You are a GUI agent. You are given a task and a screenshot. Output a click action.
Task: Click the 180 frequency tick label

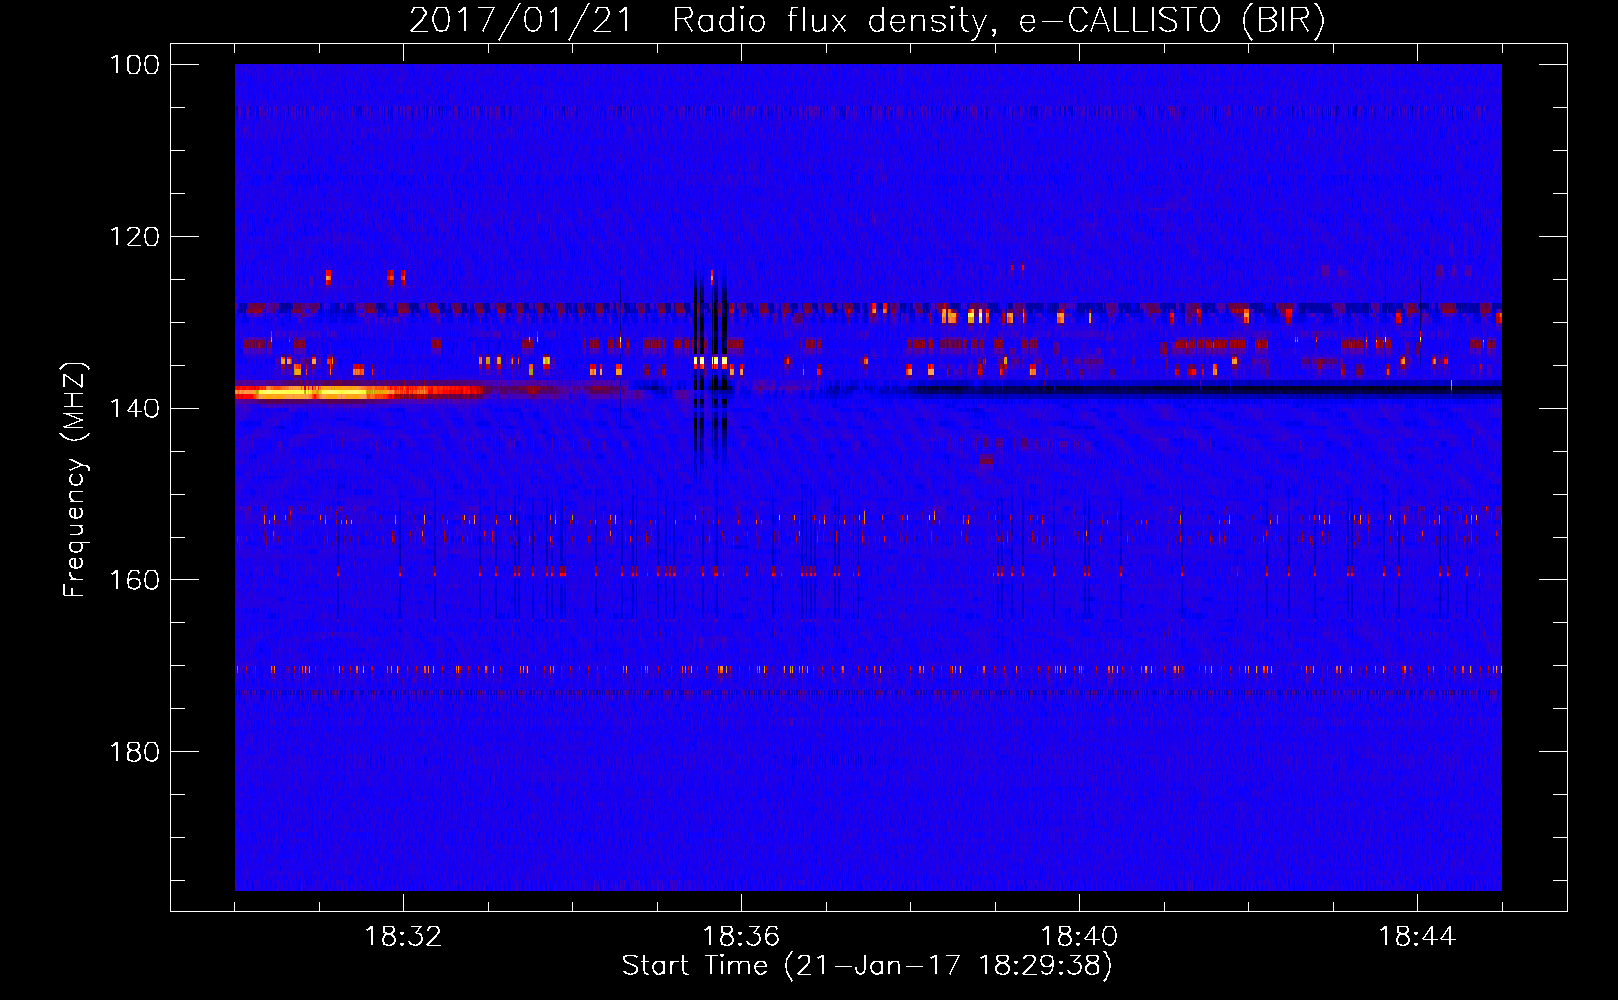(135, 752)
